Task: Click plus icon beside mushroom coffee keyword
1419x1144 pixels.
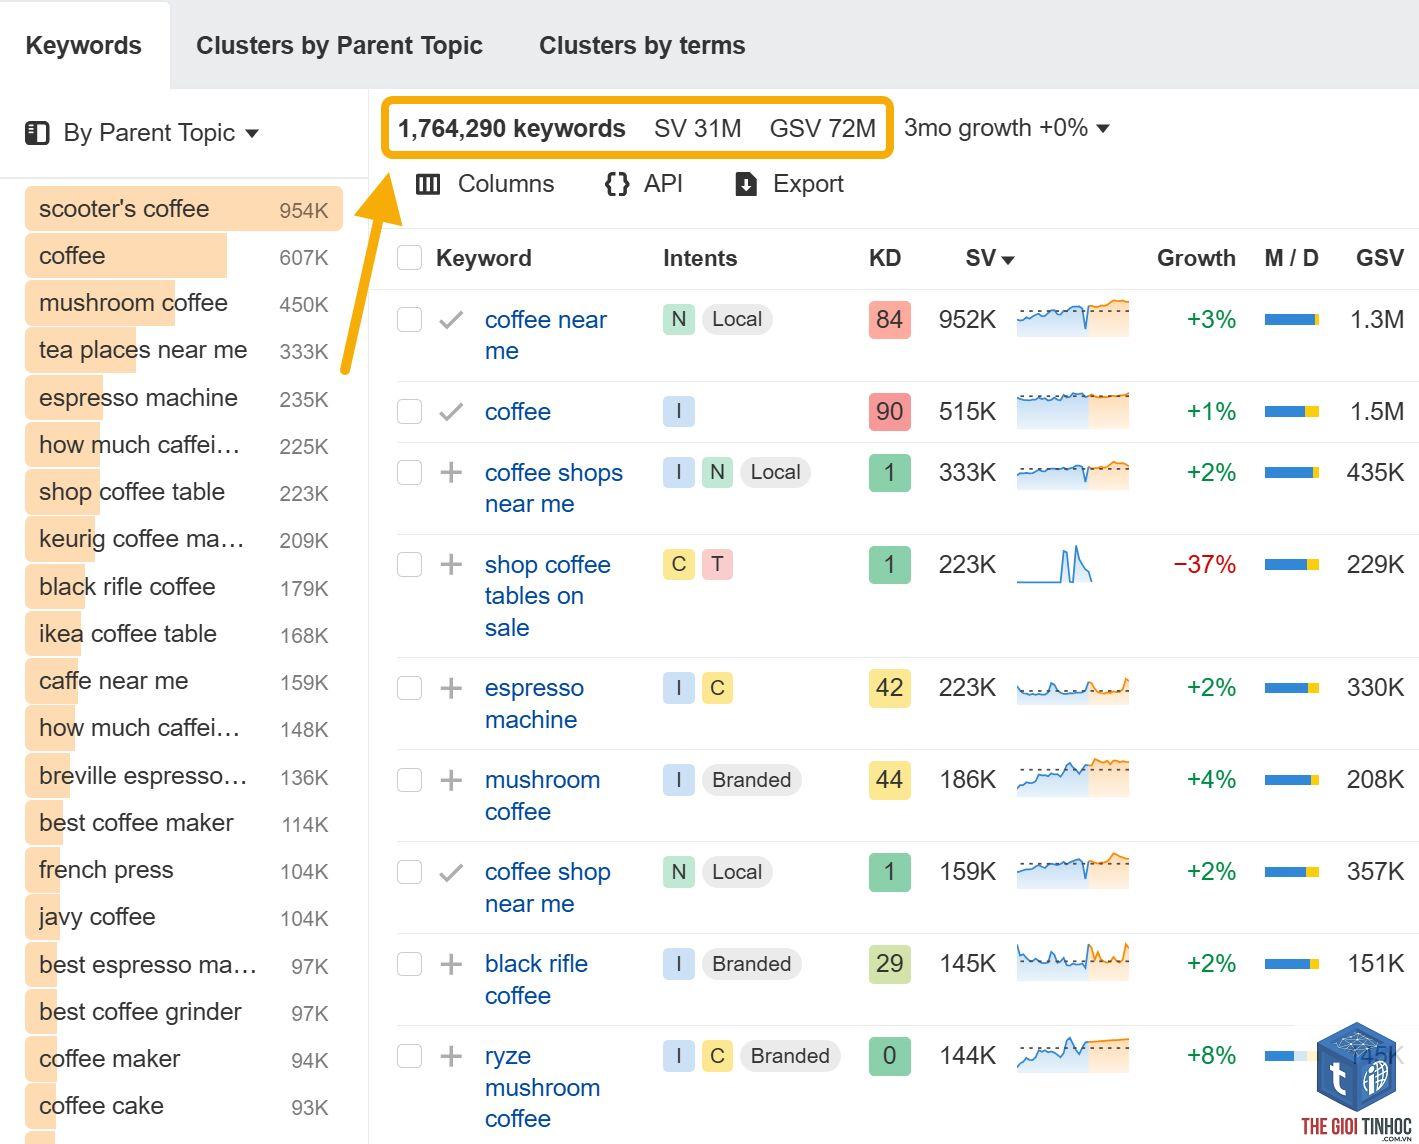Action: click(451, 780)
